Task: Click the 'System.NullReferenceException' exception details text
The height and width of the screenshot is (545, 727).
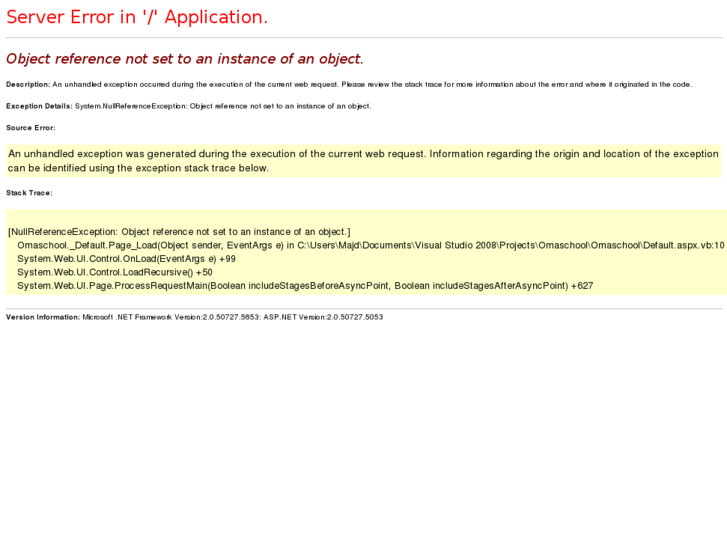Action: pos(223,106)
